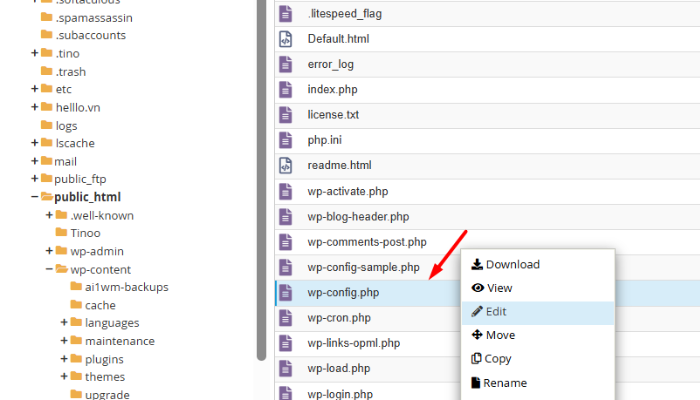The width and height of the screenshot is (700, 400).
Task: Expand the etc folder
Action: pyautogui.click(x=34, y=88)
